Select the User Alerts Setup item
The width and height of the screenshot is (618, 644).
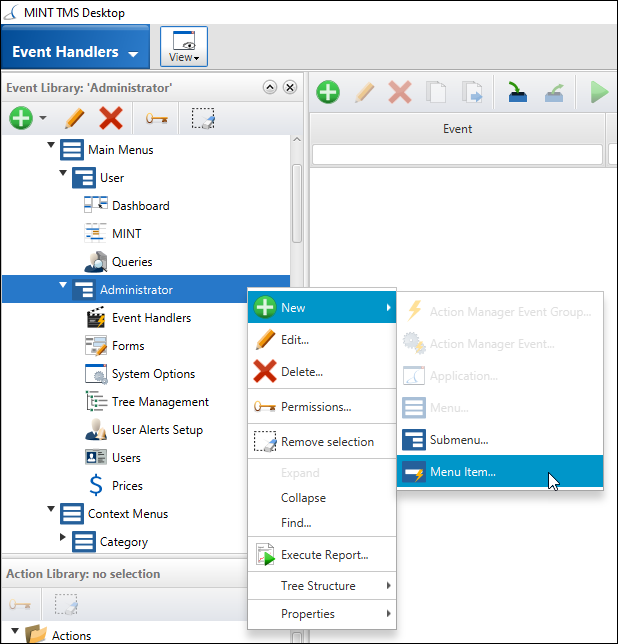(x=157, y=430)
